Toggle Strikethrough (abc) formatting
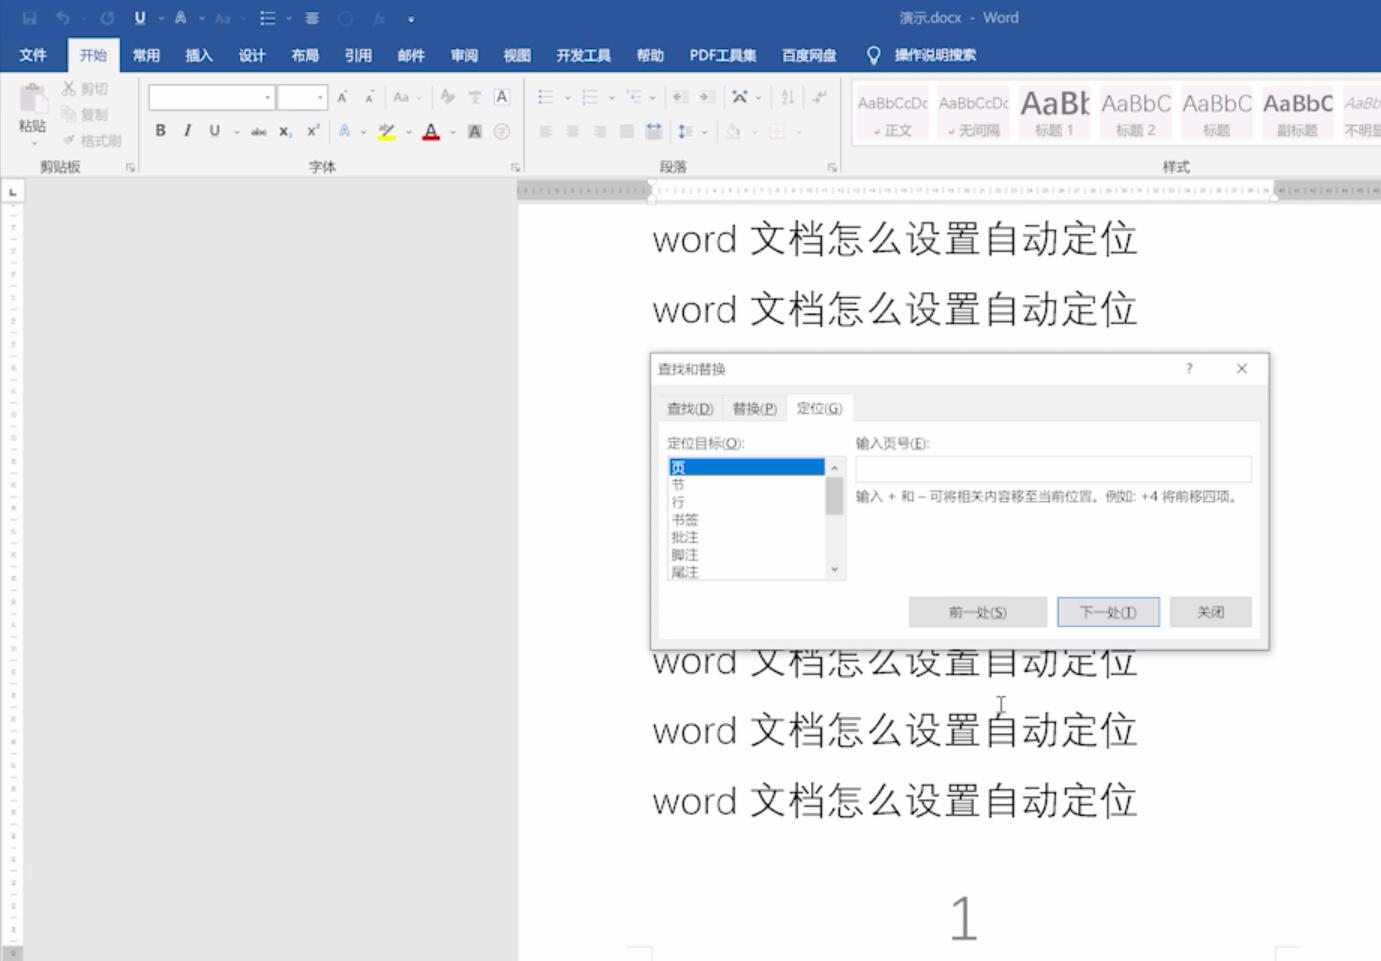 259,131
